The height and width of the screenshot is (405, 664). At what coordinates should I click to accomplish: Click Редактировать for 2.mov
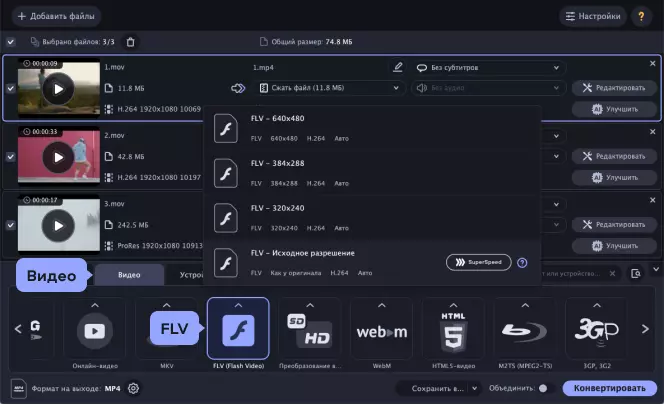click(x=614, y=156)
